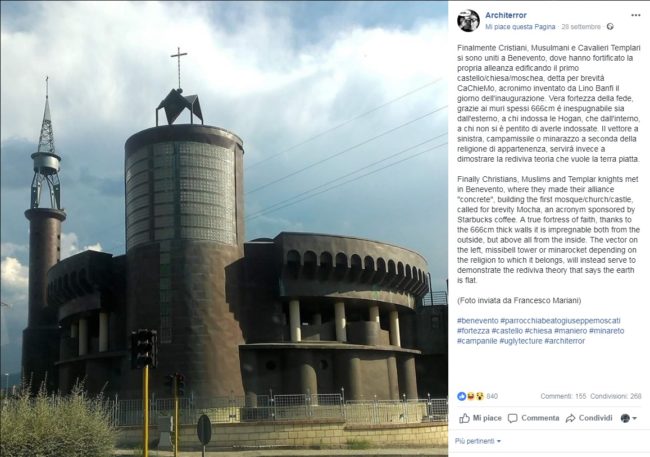Open the reaction emoji list

coord(471,396)
